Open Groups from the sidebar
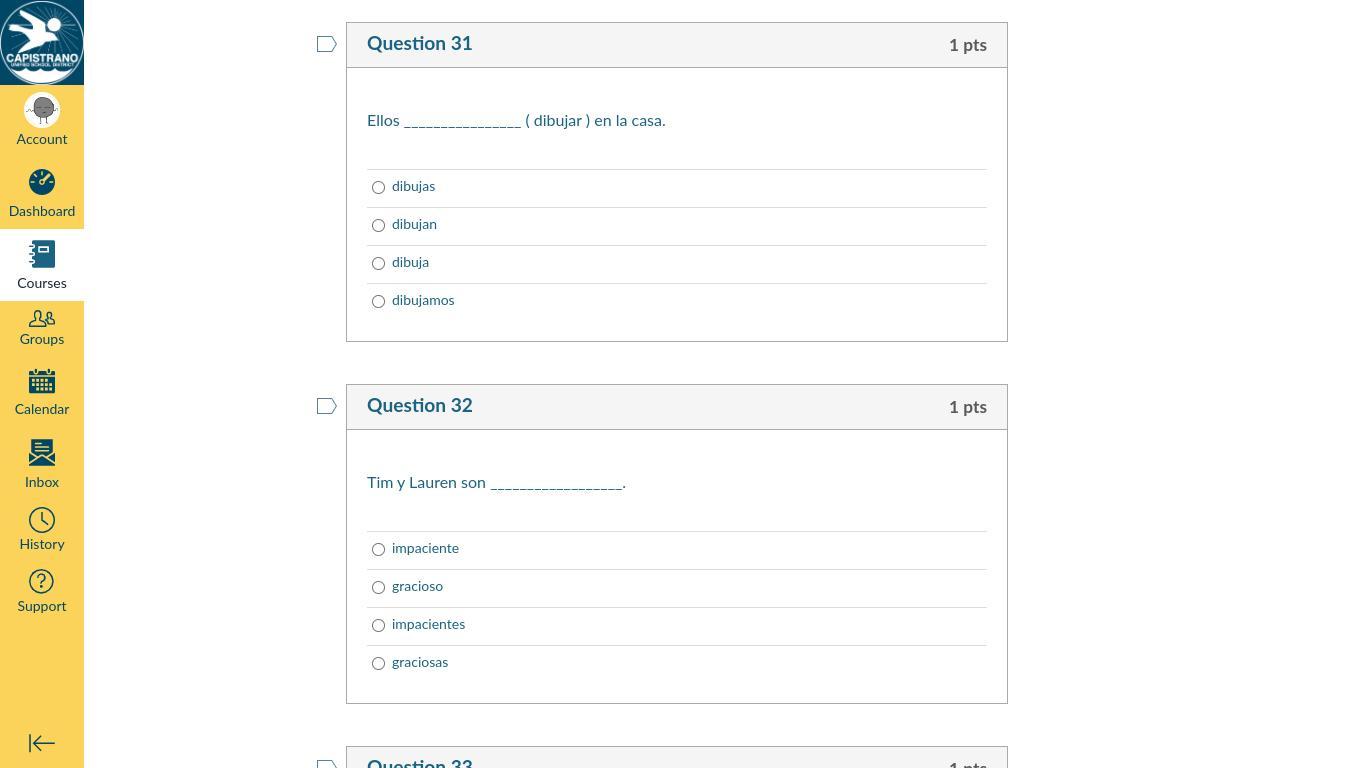Image resolution: width=1366 pixels, height=768 pixels. pos(42,327)
